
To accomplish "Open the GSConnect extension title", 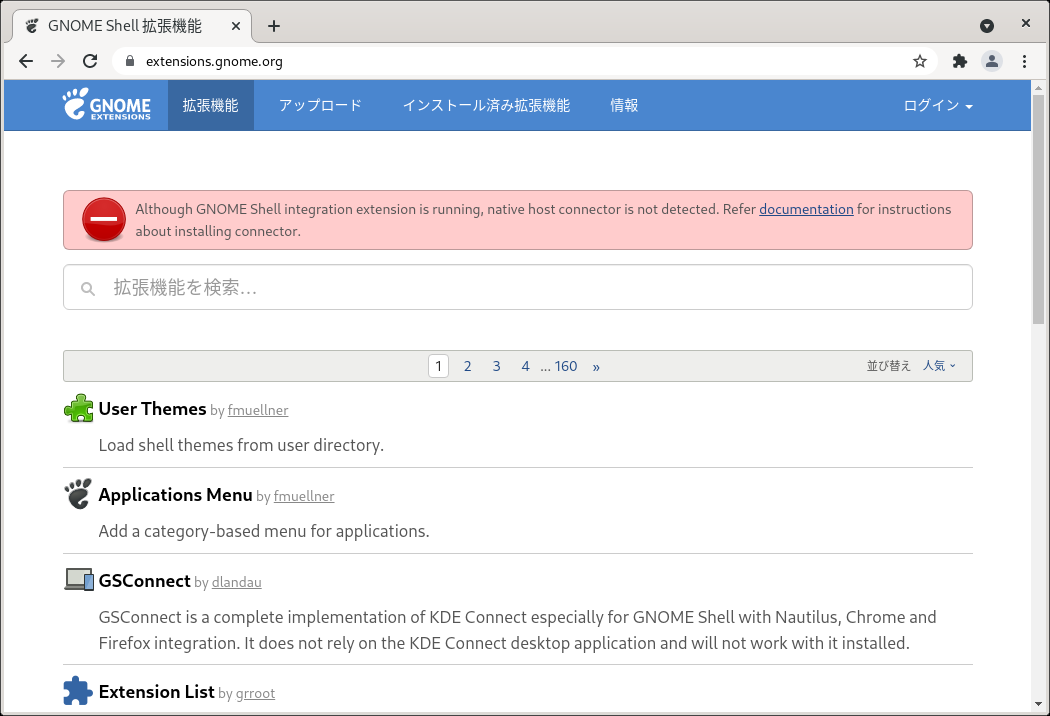I will pyautogui.click(x=145, y=580).
